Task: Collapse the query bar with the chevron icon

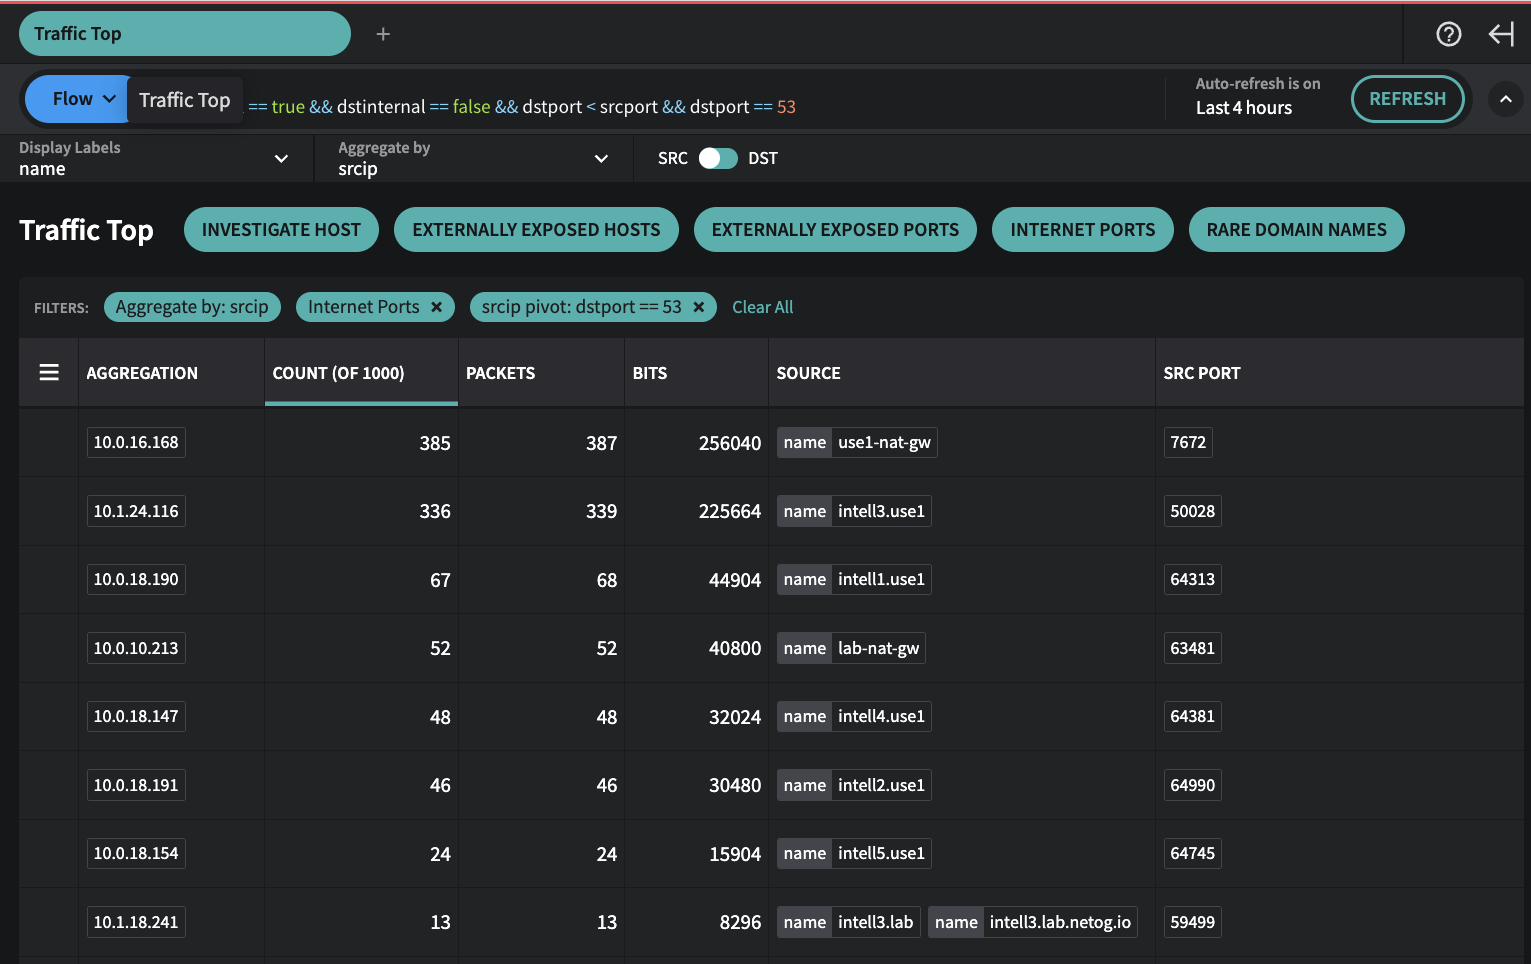Action: click(1506, 99)
